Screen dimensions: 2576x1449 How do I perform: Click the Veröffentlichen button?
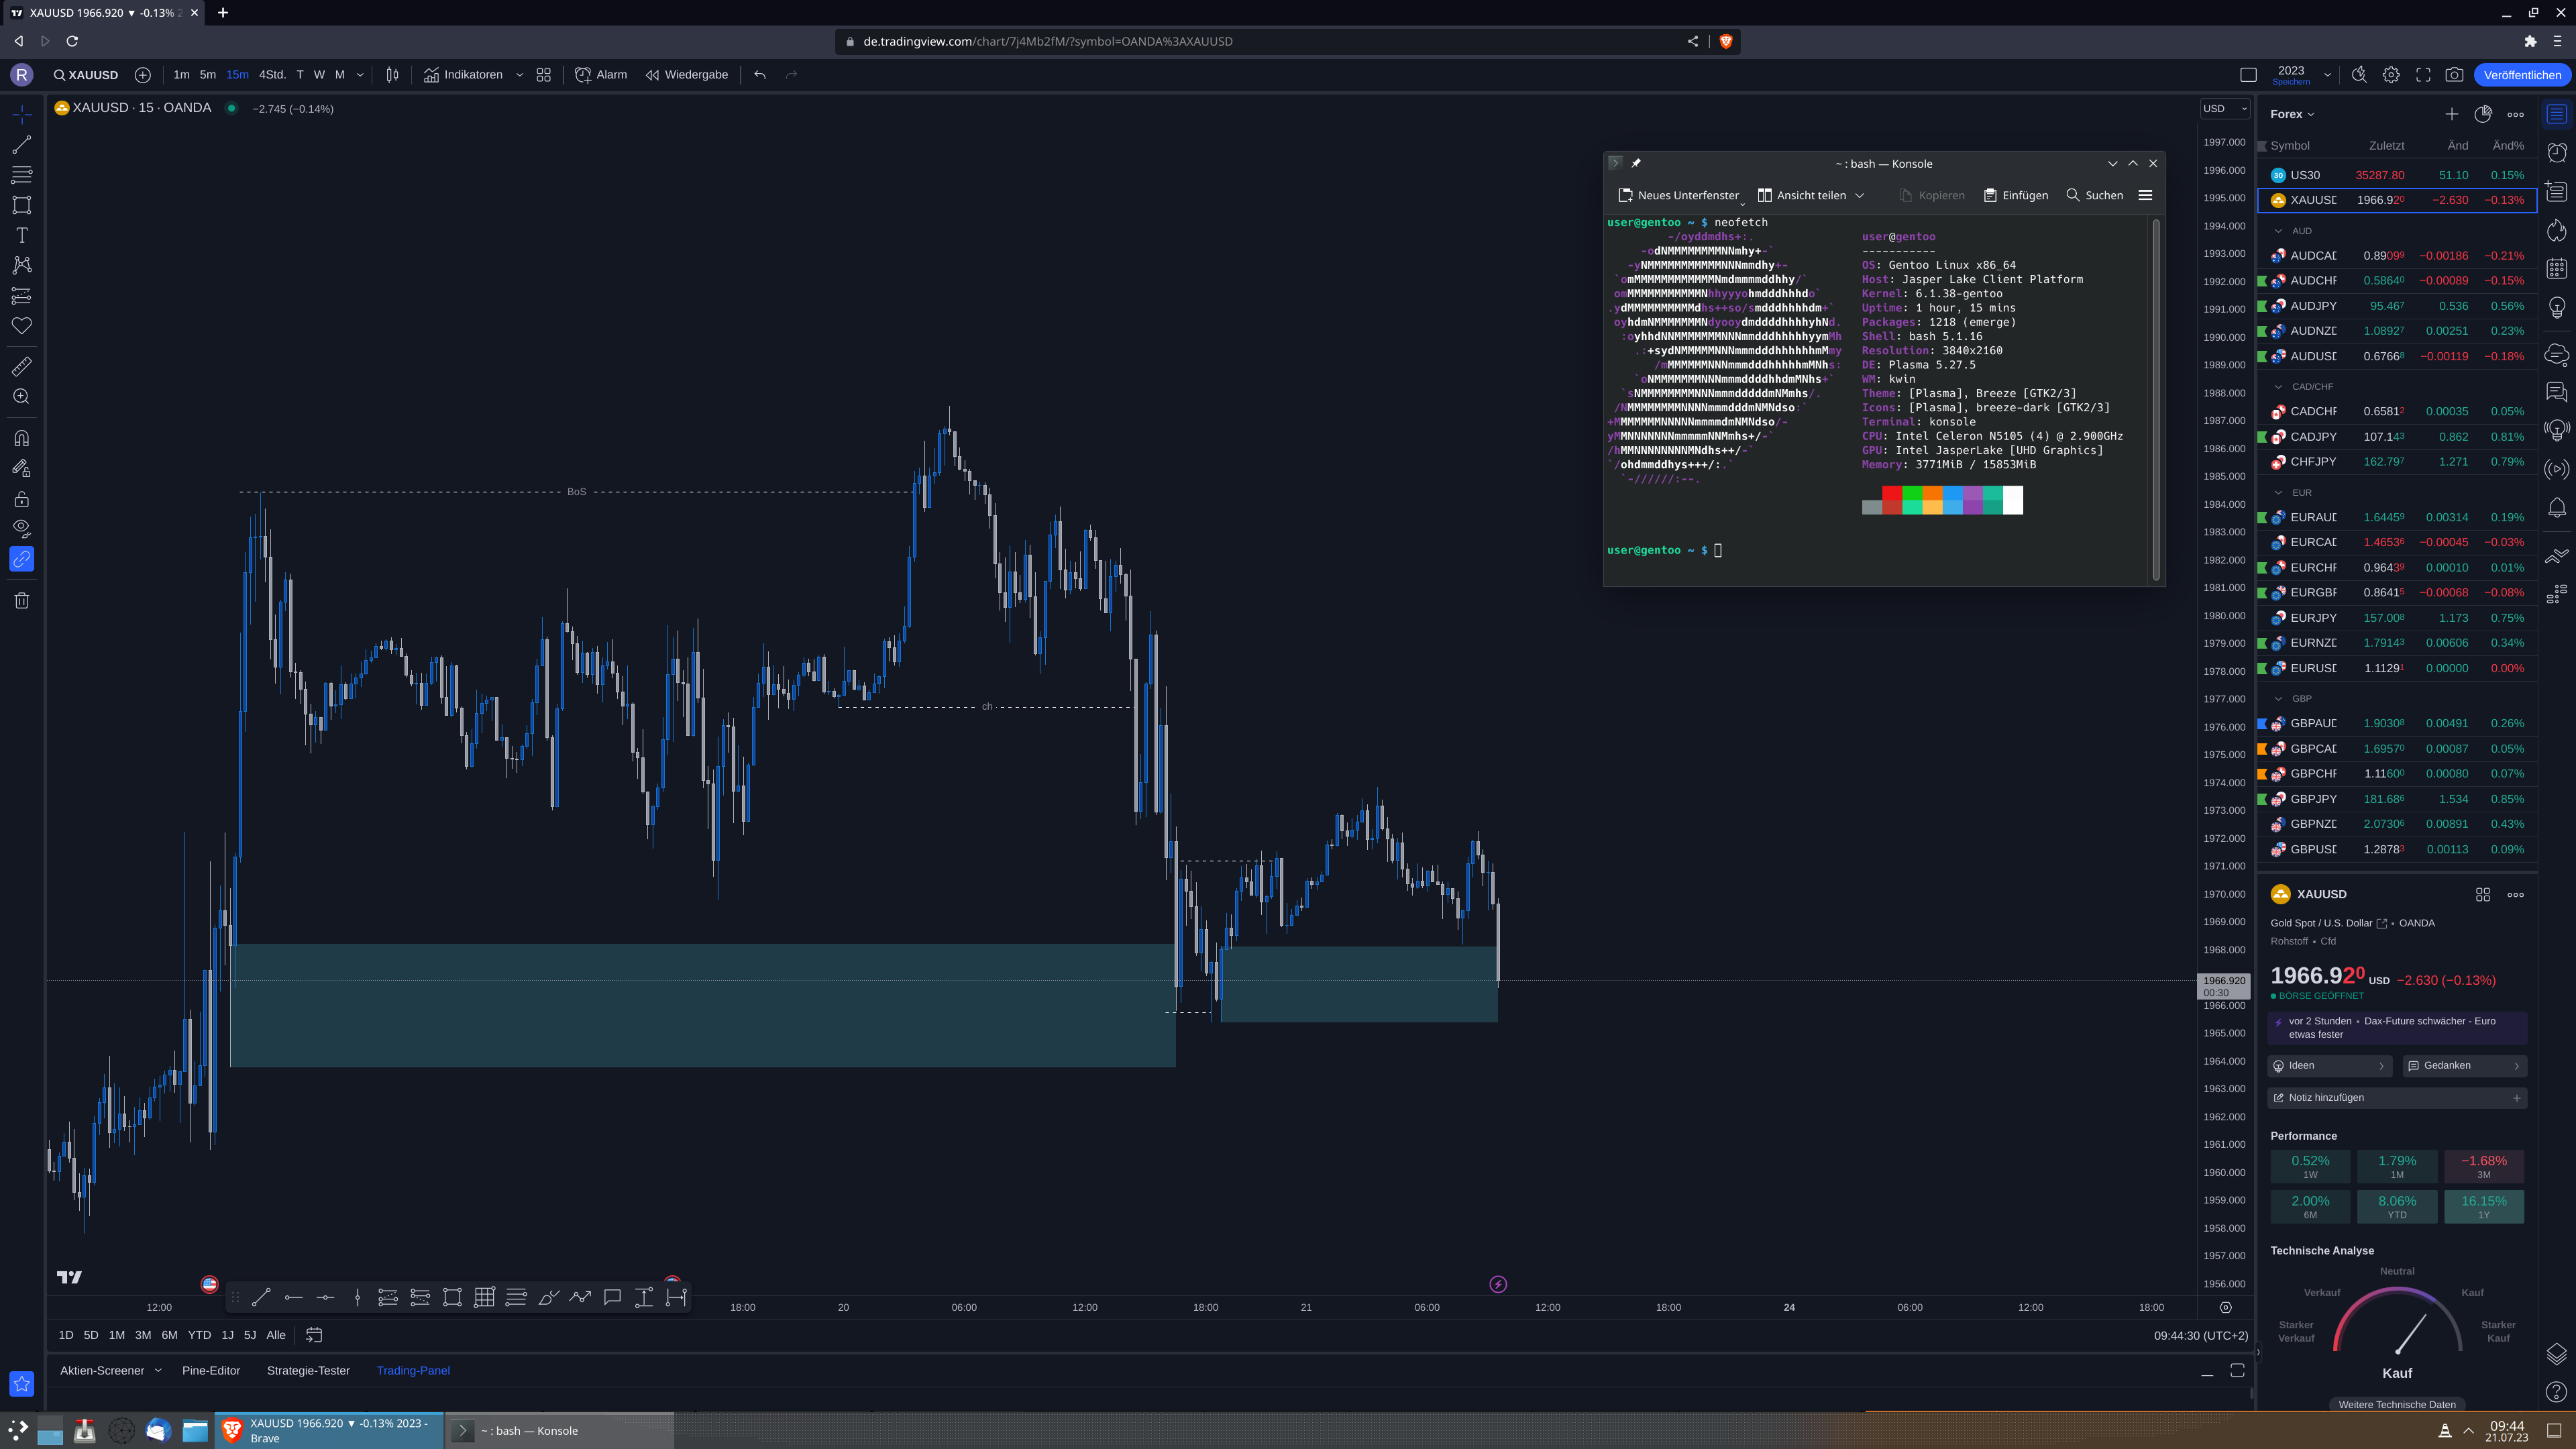click(x=2521, y=75)
